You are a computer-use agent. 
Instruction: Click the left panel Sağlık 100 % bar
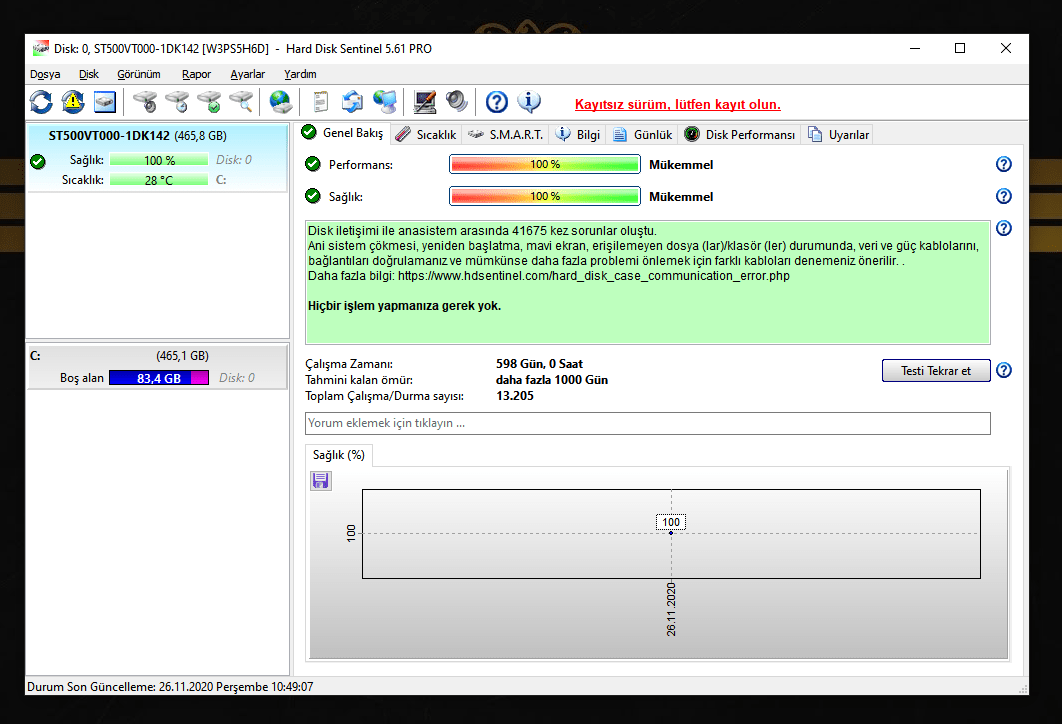[158, 161]
